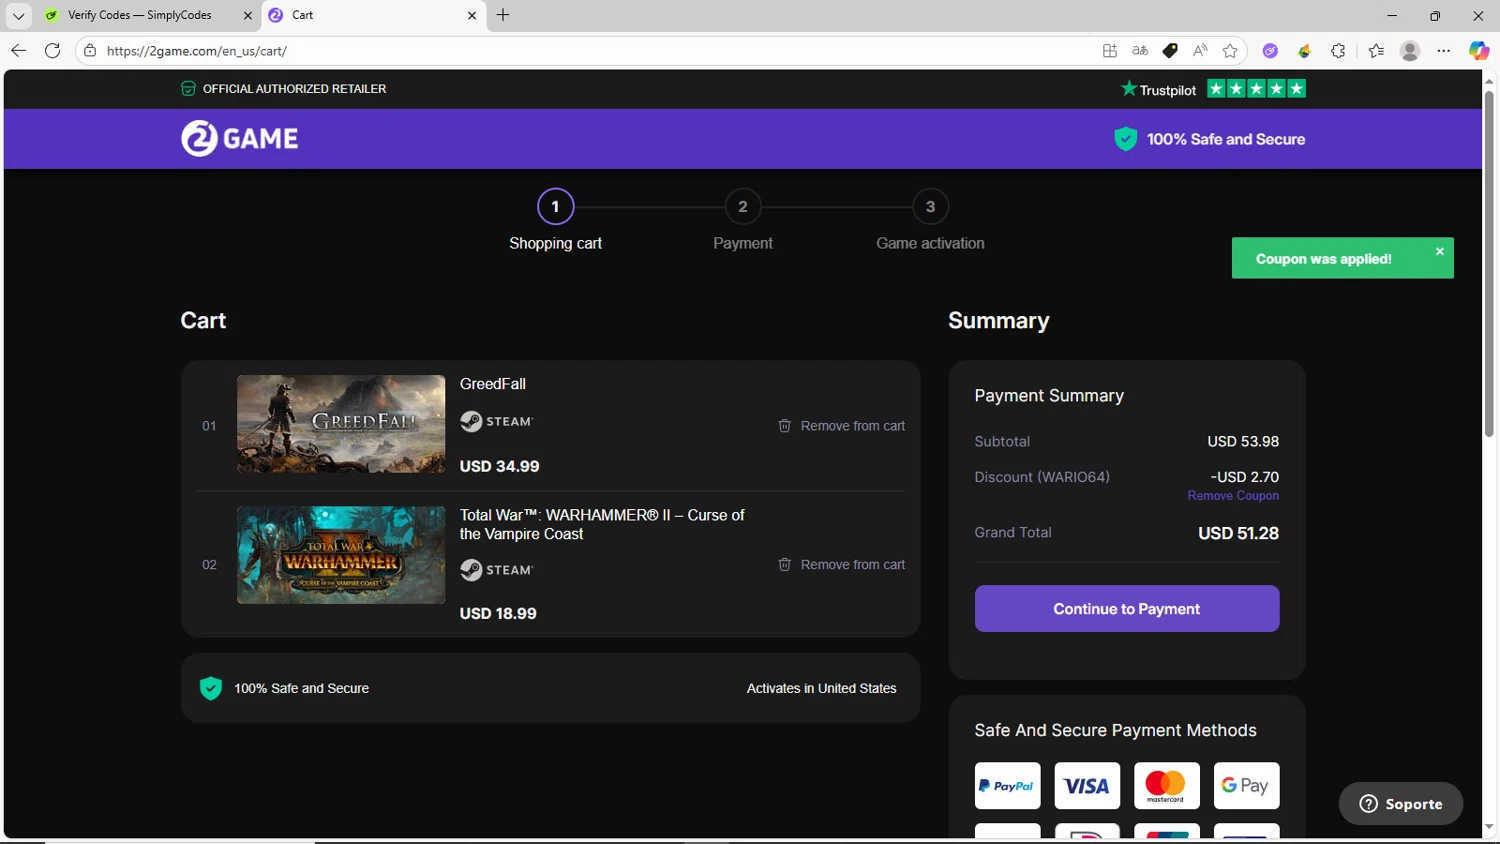Open browser settings and more menu
The width and height of the screenshot is (1500, 844).
1444,51
